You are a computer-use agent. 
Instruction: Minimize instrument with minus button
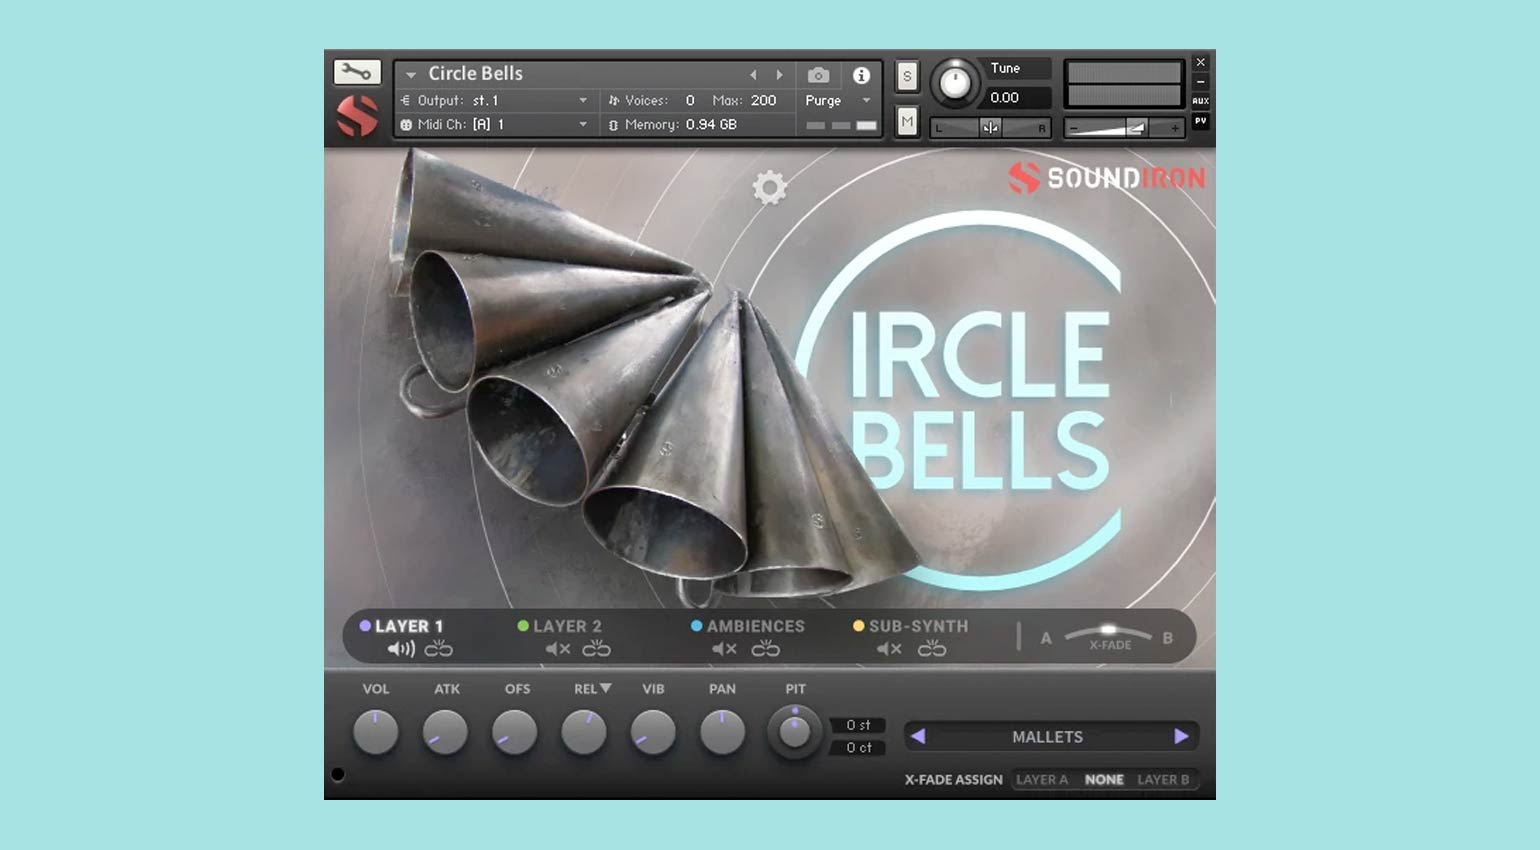(1201, 82)
